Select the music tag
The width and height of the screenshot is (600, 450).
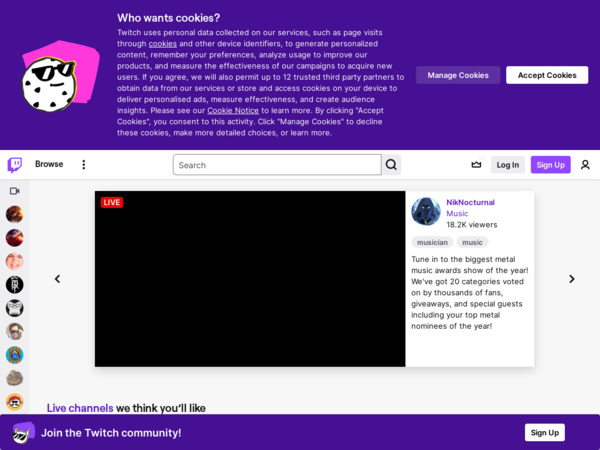(472, 242)
